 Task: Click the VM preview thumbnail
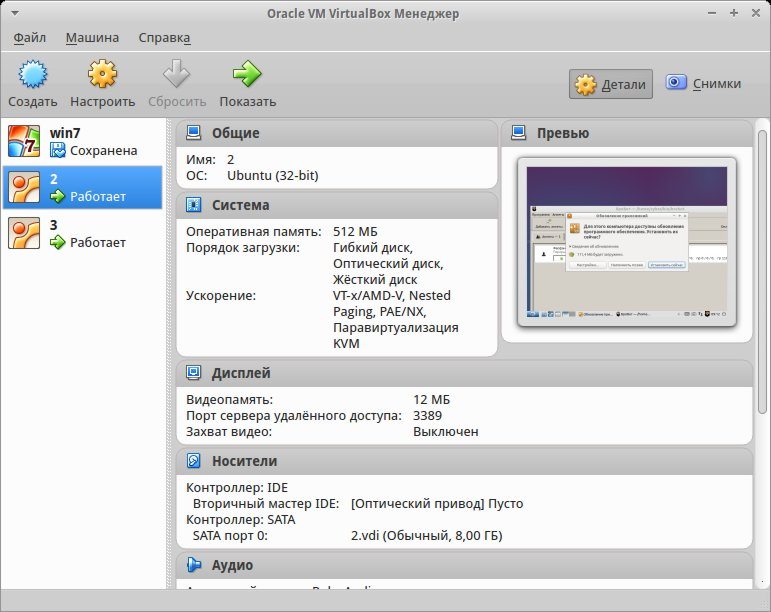point(627,242)
